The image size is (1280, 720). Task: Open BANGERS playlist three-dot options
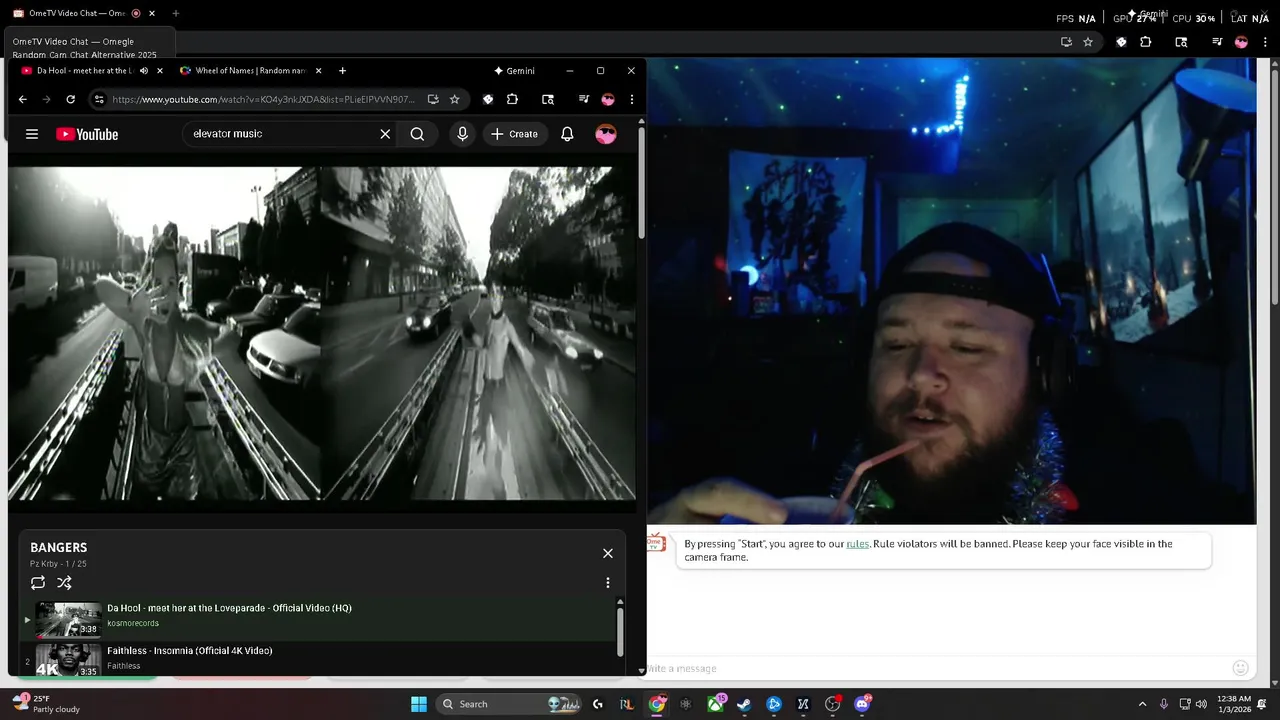pos(607,583)
